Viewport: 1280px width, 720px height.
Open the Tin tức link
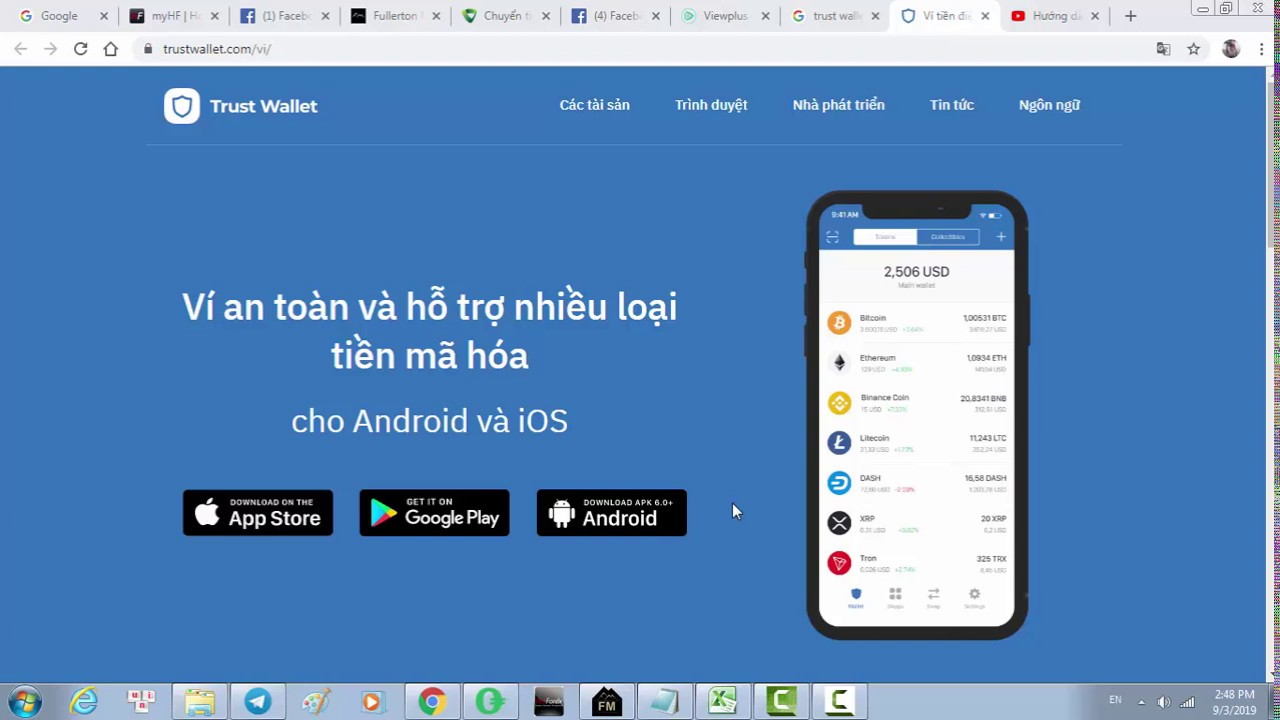951,105
